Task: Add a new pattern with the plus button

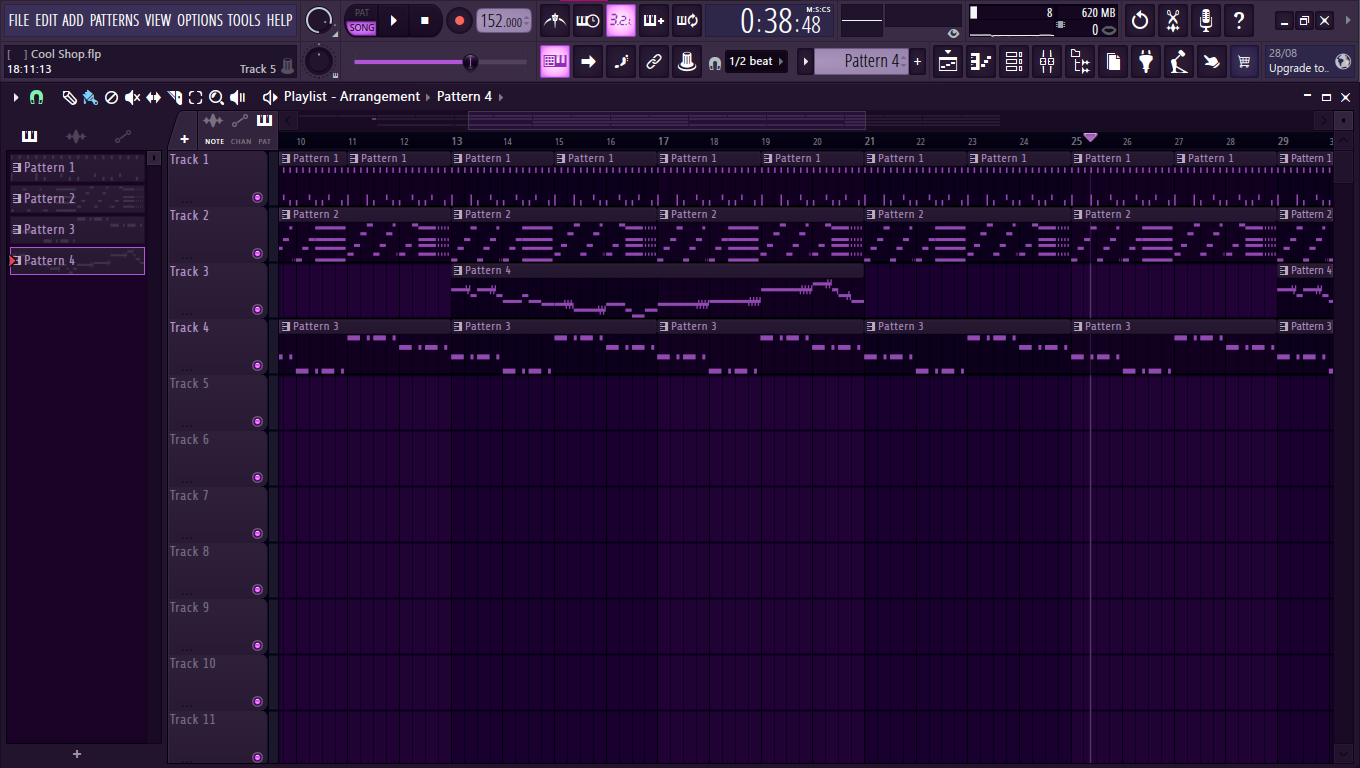Action: [x=918, y=62]
